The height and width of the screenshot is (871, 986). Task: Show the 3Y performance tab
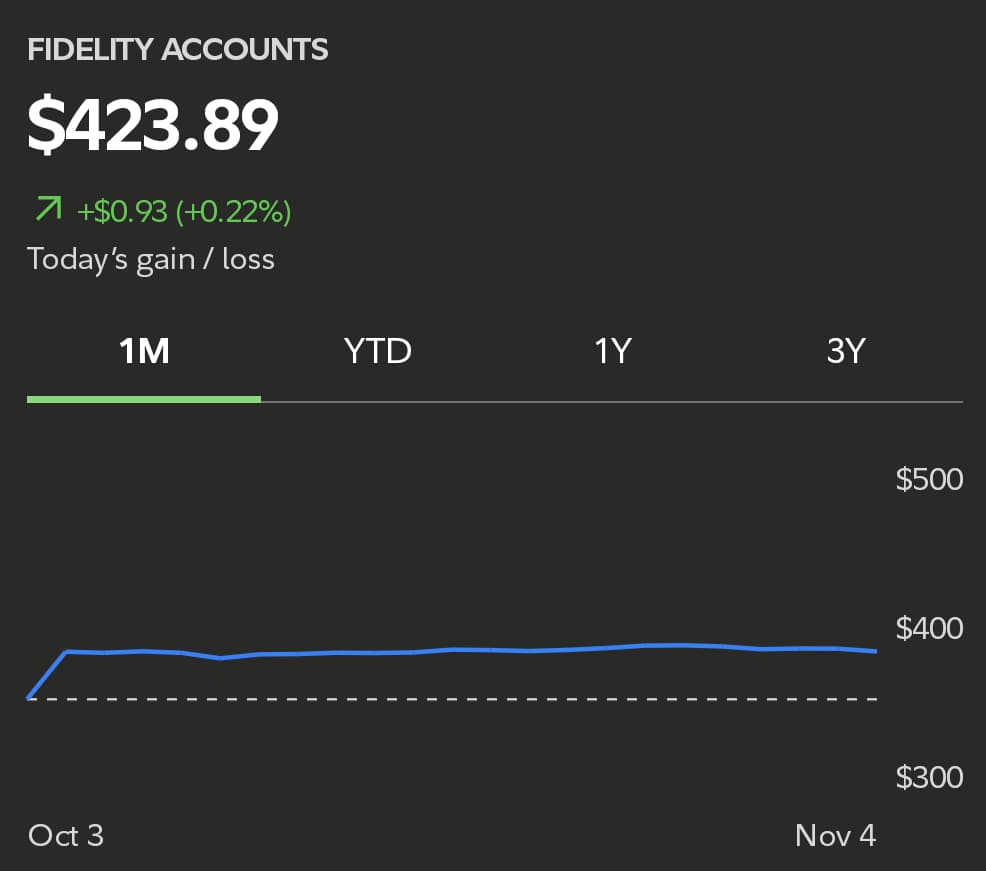point(845,352)
